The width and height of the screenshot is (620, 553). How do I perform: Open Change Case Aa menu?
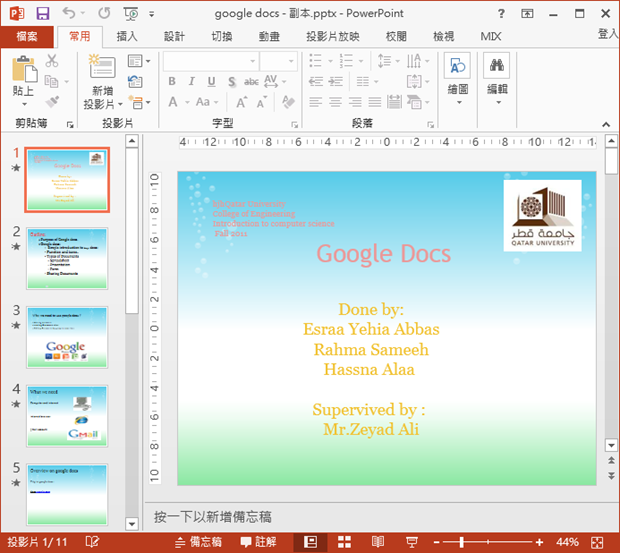pos(207,102)
